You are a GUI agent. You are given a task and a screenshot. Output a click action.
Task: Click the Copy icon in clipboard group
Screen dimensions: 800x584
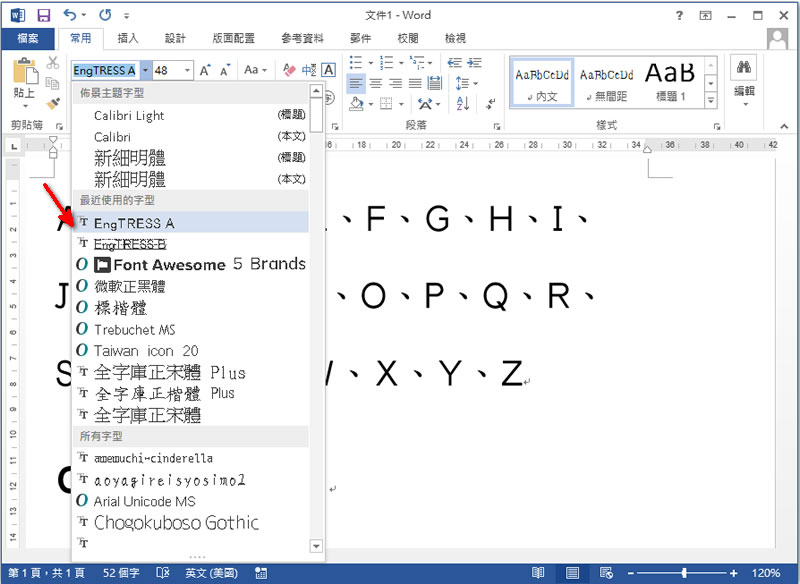pyautogui.click(x=53, y=83)
